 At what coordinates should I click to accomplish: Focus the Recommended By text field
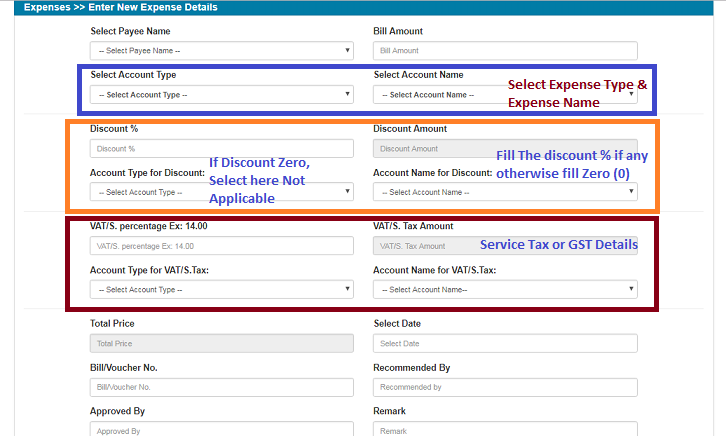pyautogui.click(x=504, y=387)
